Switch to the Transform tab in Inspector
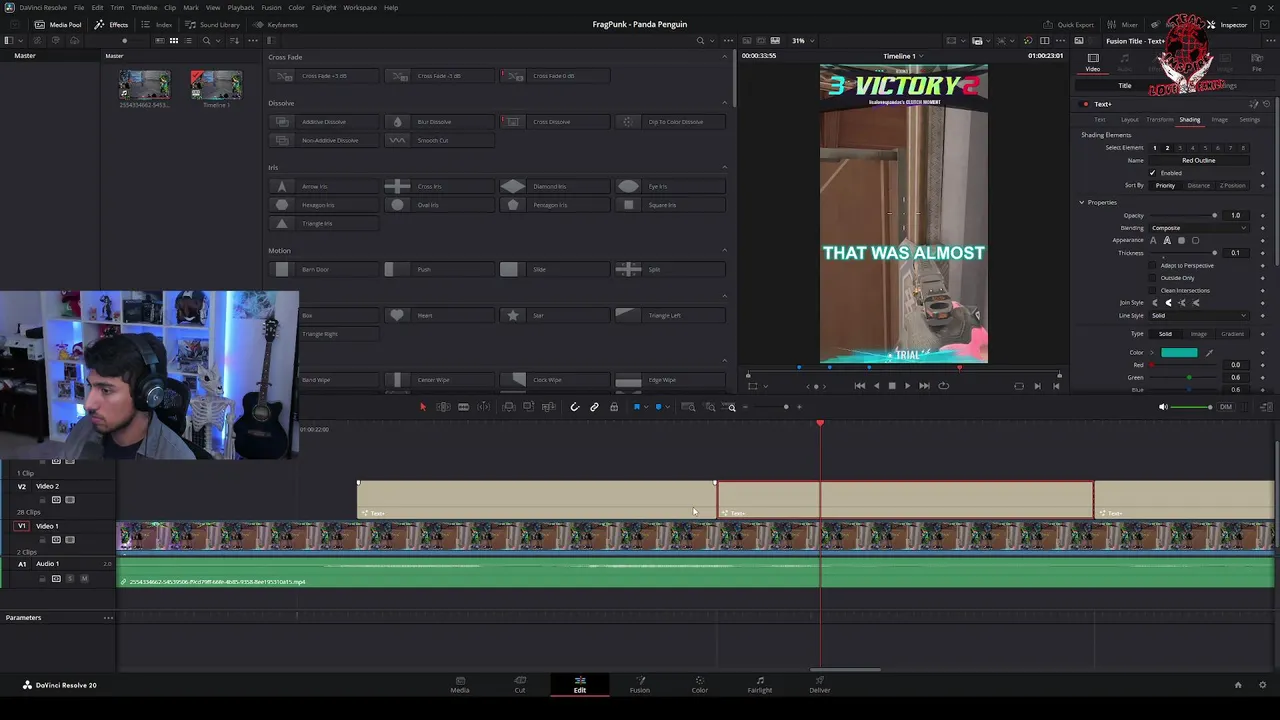The width and height of the screenshot is (1280, 720). coord(1160,120)
